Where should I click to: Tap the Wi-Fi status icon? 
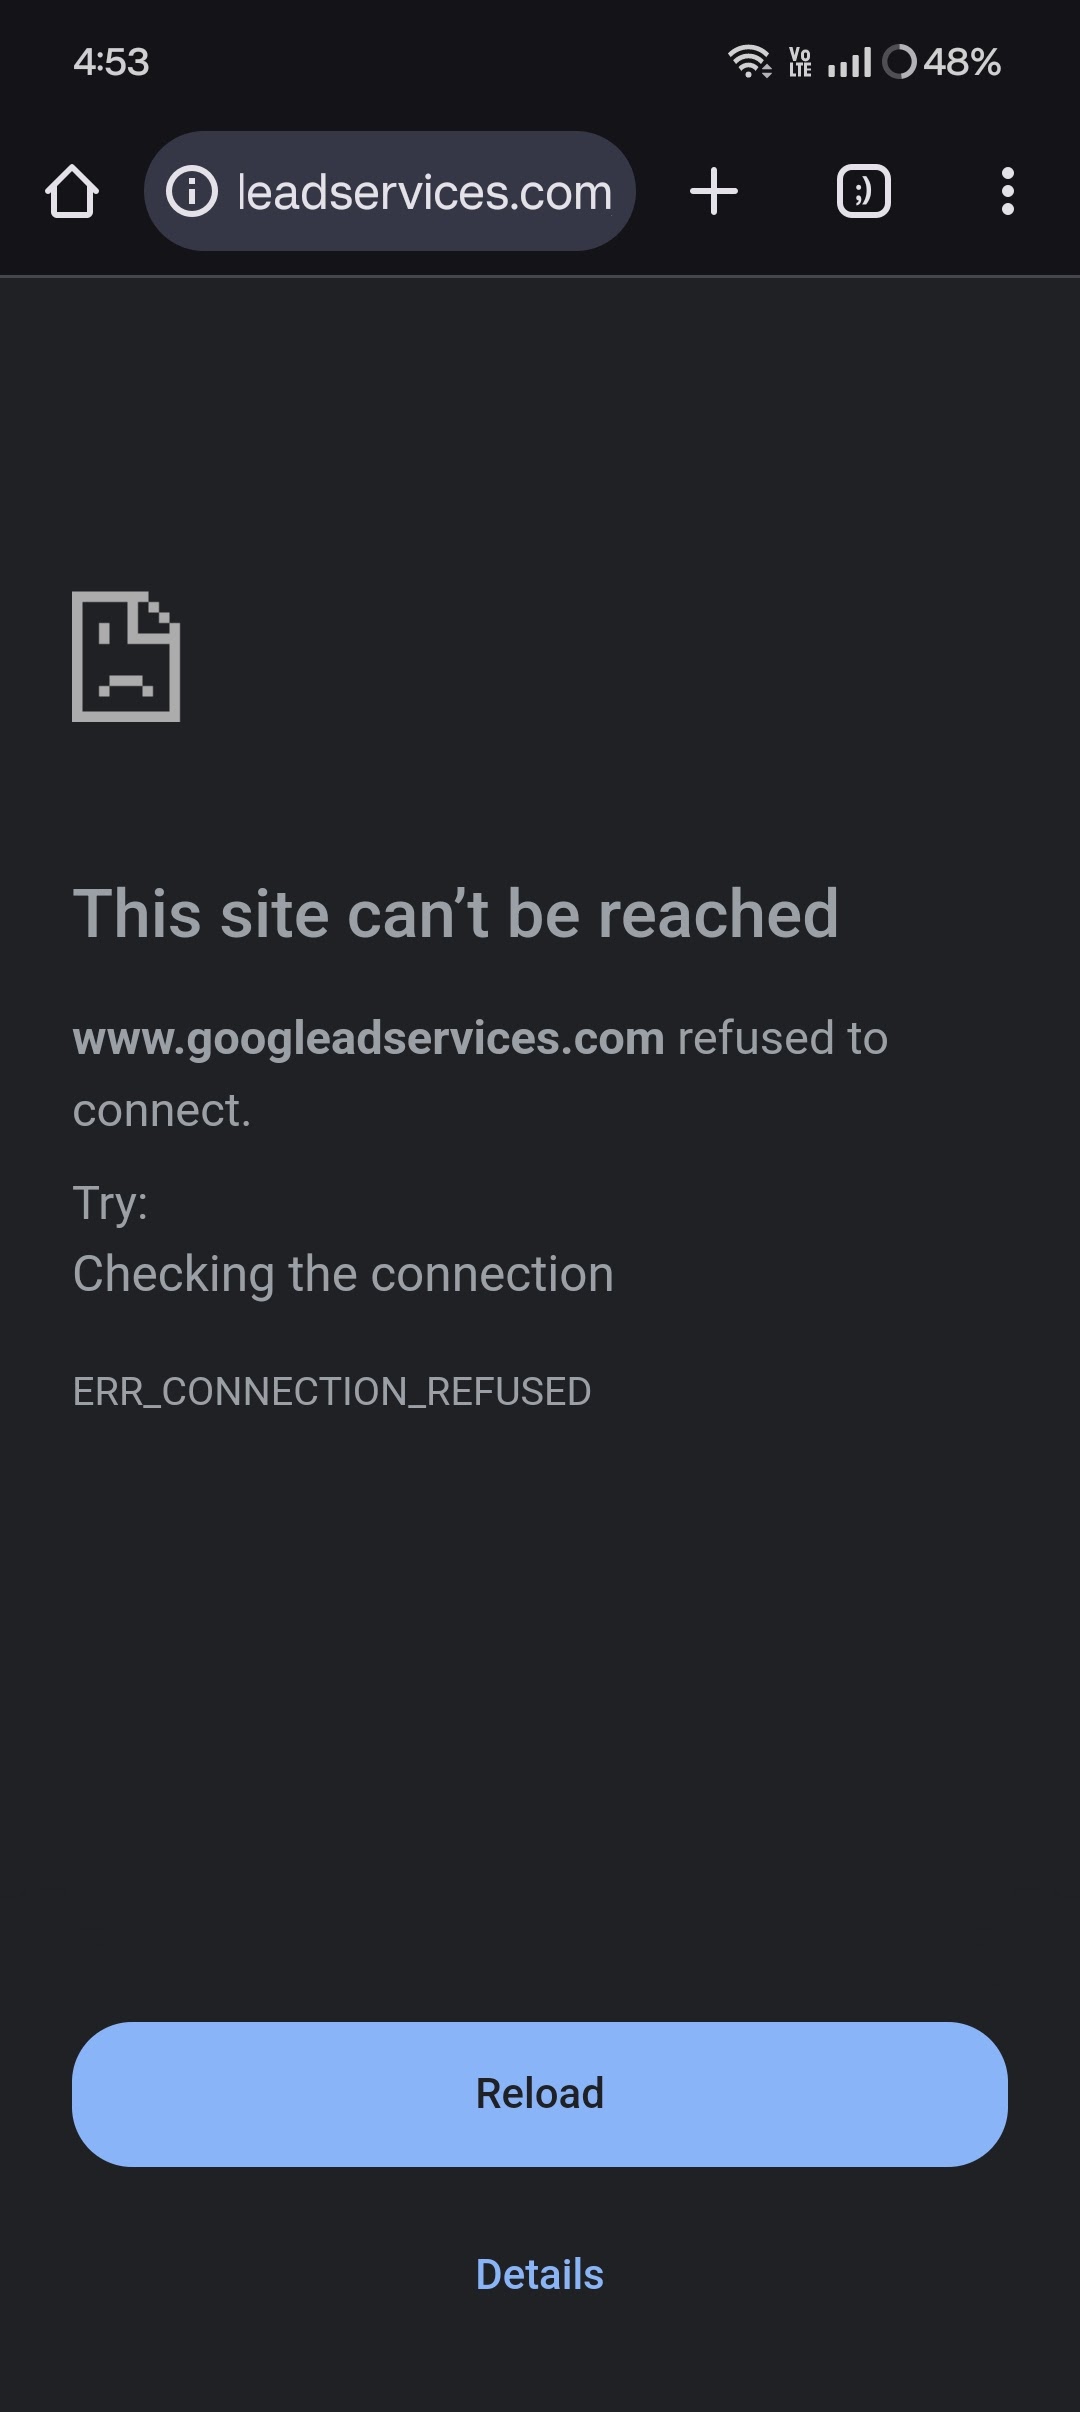pyautogui.click(x=749, y=62)
